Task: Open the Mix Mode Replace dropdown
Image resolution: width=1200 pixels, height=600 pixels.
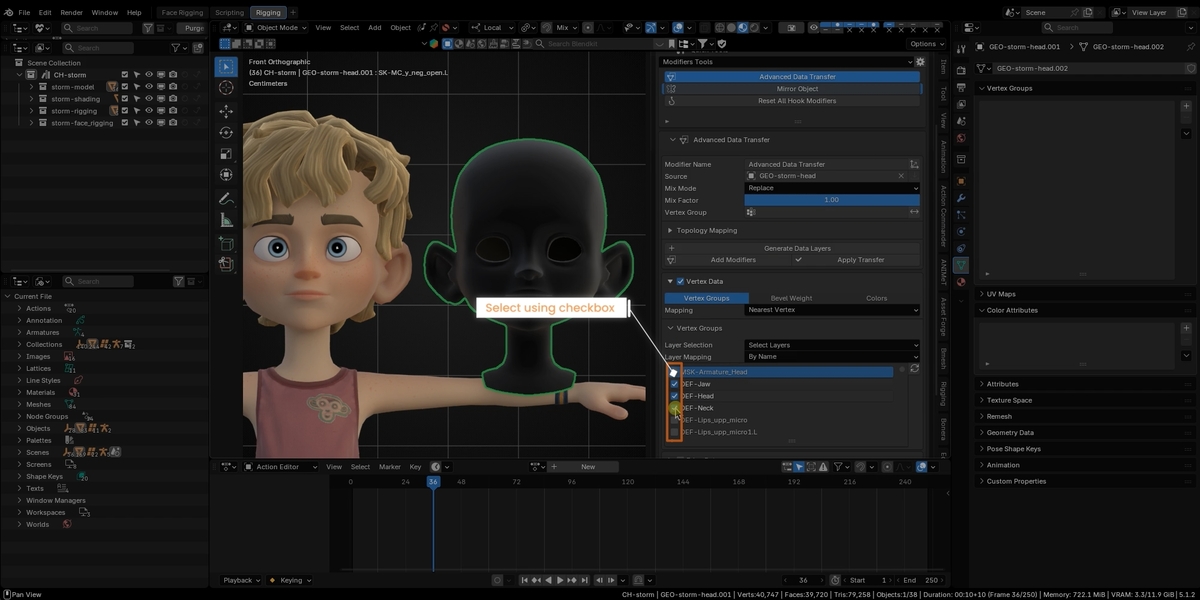Action: 832,188
